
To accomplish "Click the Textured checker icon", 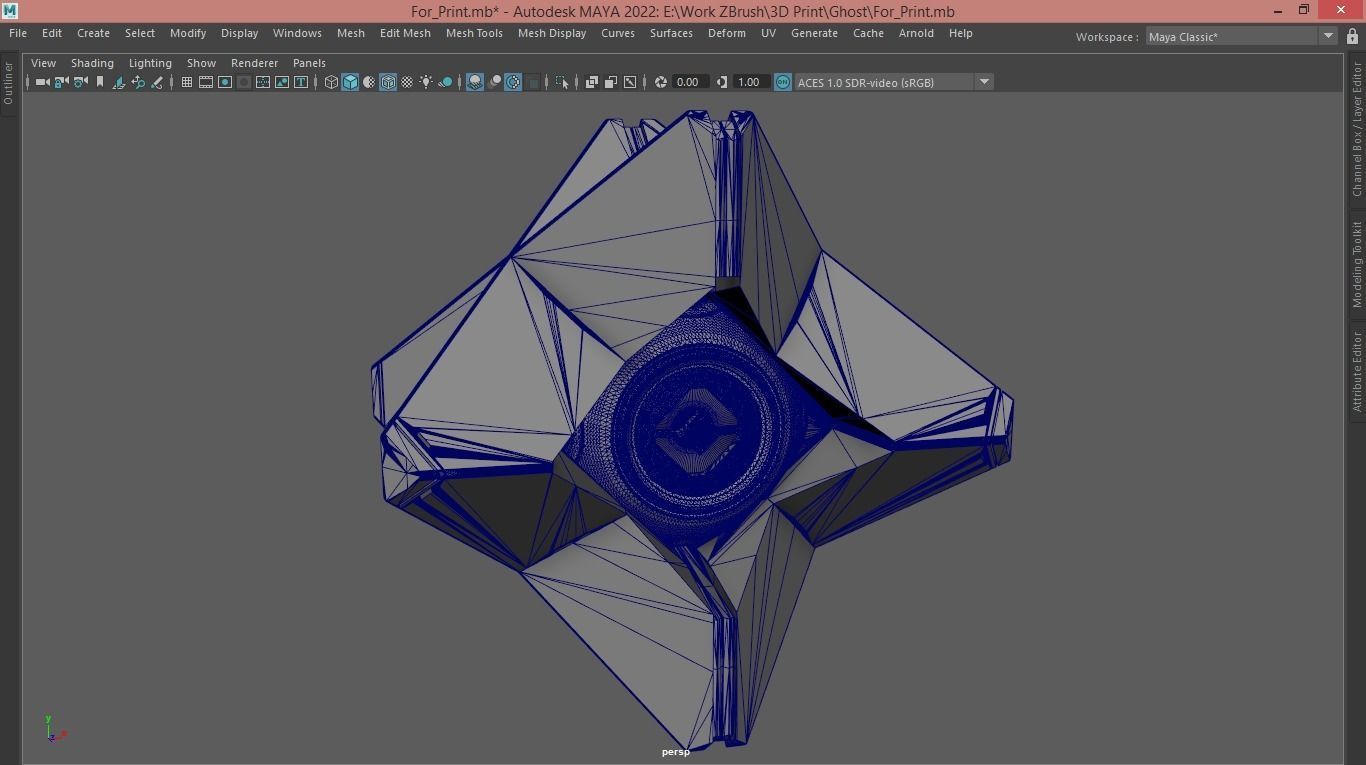I will pyautogui.click(x=407, y=82).
